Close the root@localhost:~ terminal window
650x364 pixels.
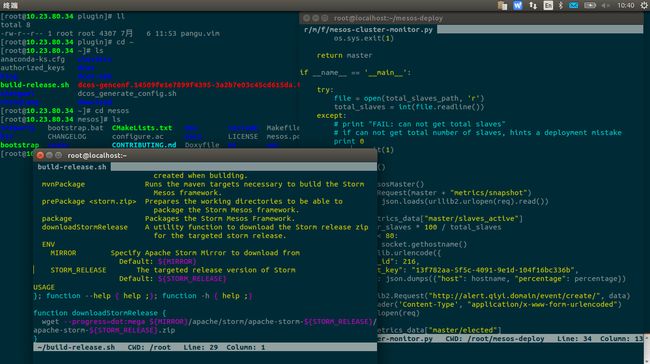click(40, 155)
